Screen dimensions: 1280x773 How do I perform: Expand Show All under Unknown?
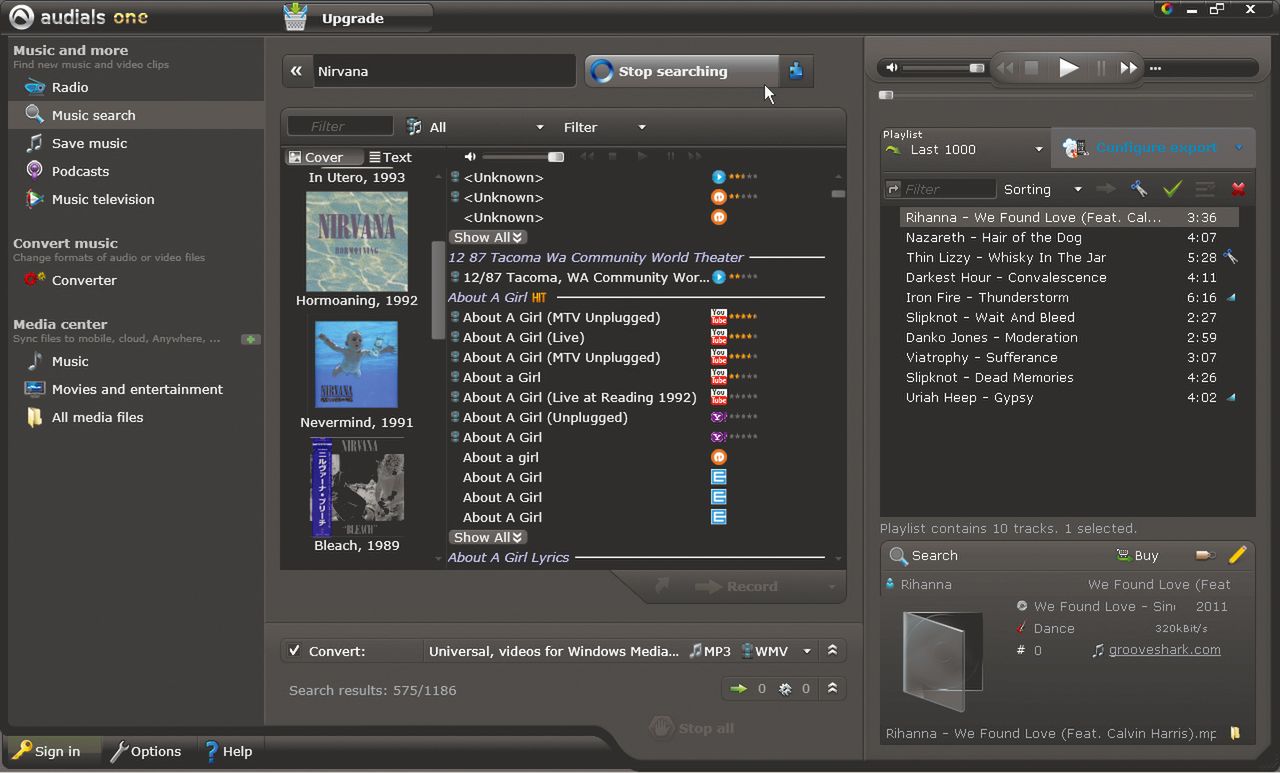point(487,237)
